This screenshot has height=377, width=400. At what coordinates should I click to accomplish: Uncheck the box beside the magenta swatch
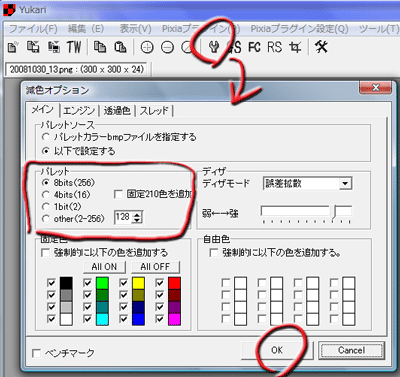click(160, 319)
